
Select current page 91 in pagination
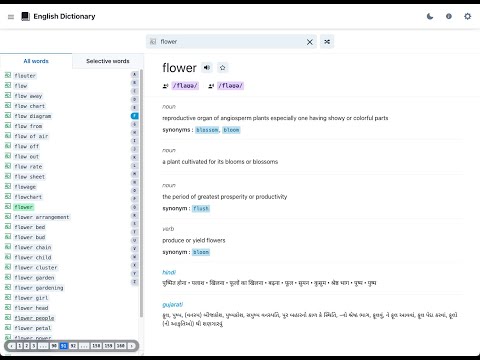[64, 346]
